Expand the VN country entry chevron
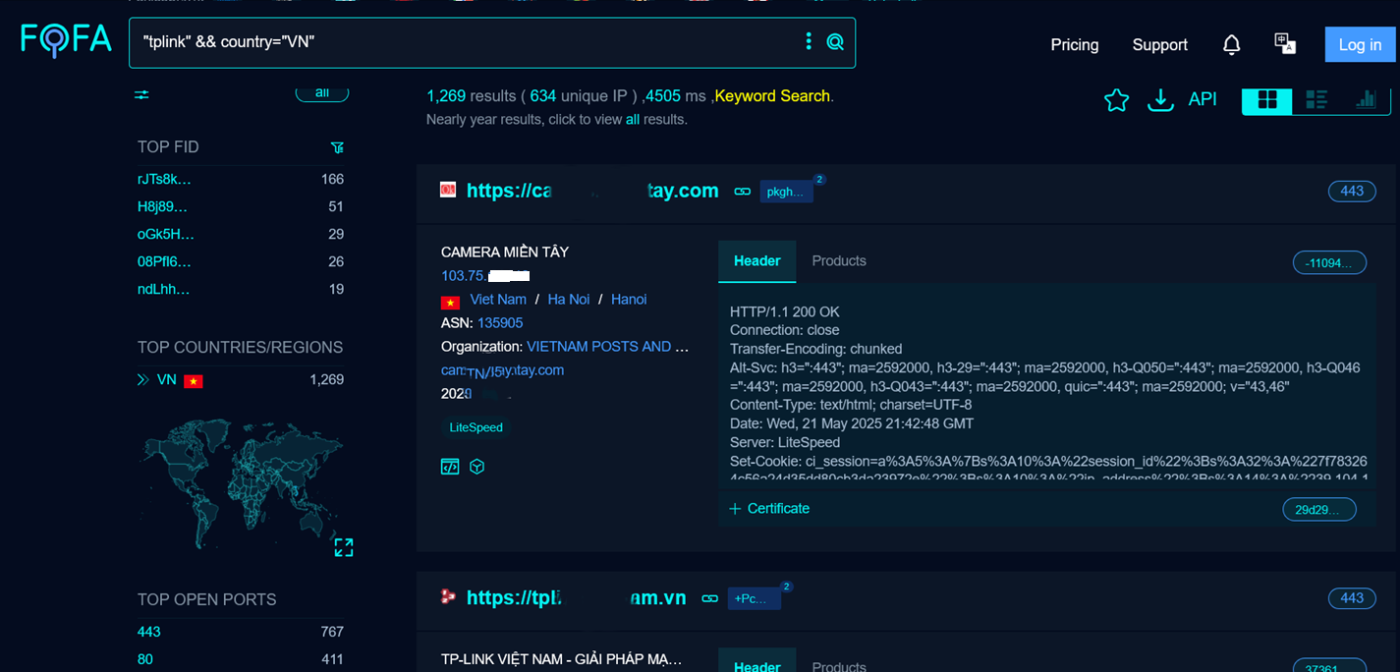Image resolution: width=1400 pixels, height=672 pixels. coord(143,380)
